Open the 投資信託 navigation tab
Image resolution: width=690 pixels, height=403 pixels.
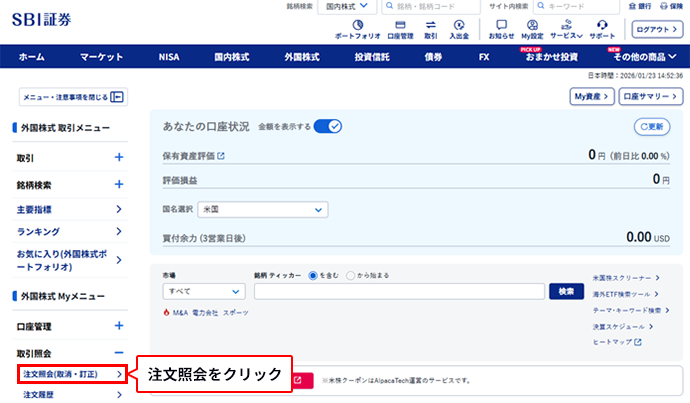point(374,57)
